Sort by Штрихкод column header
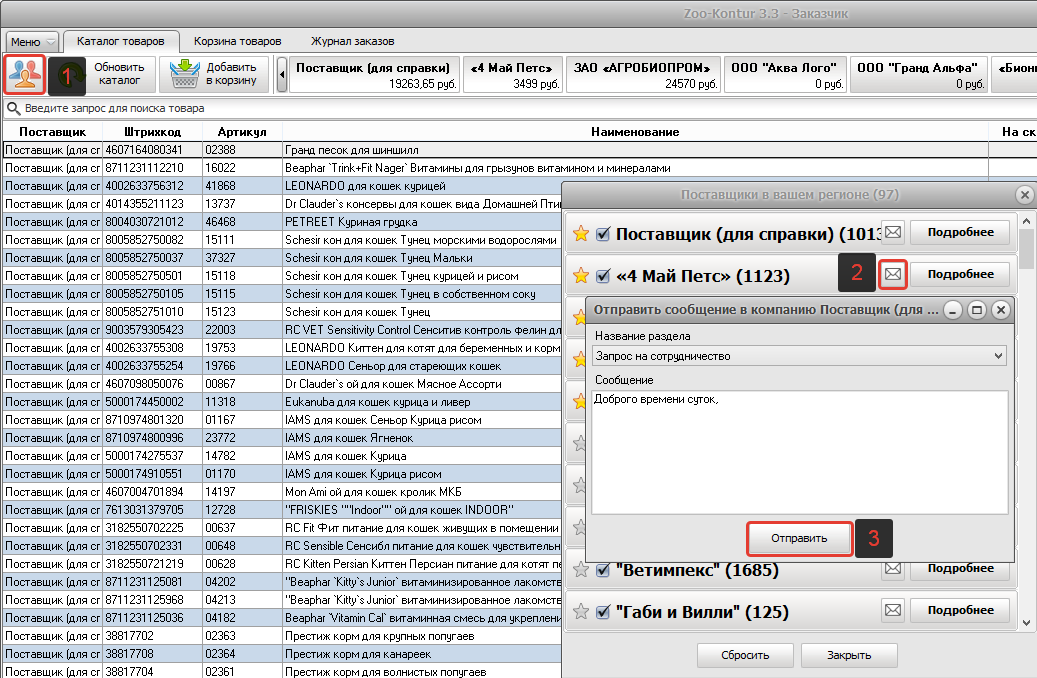 coord(152,132)
